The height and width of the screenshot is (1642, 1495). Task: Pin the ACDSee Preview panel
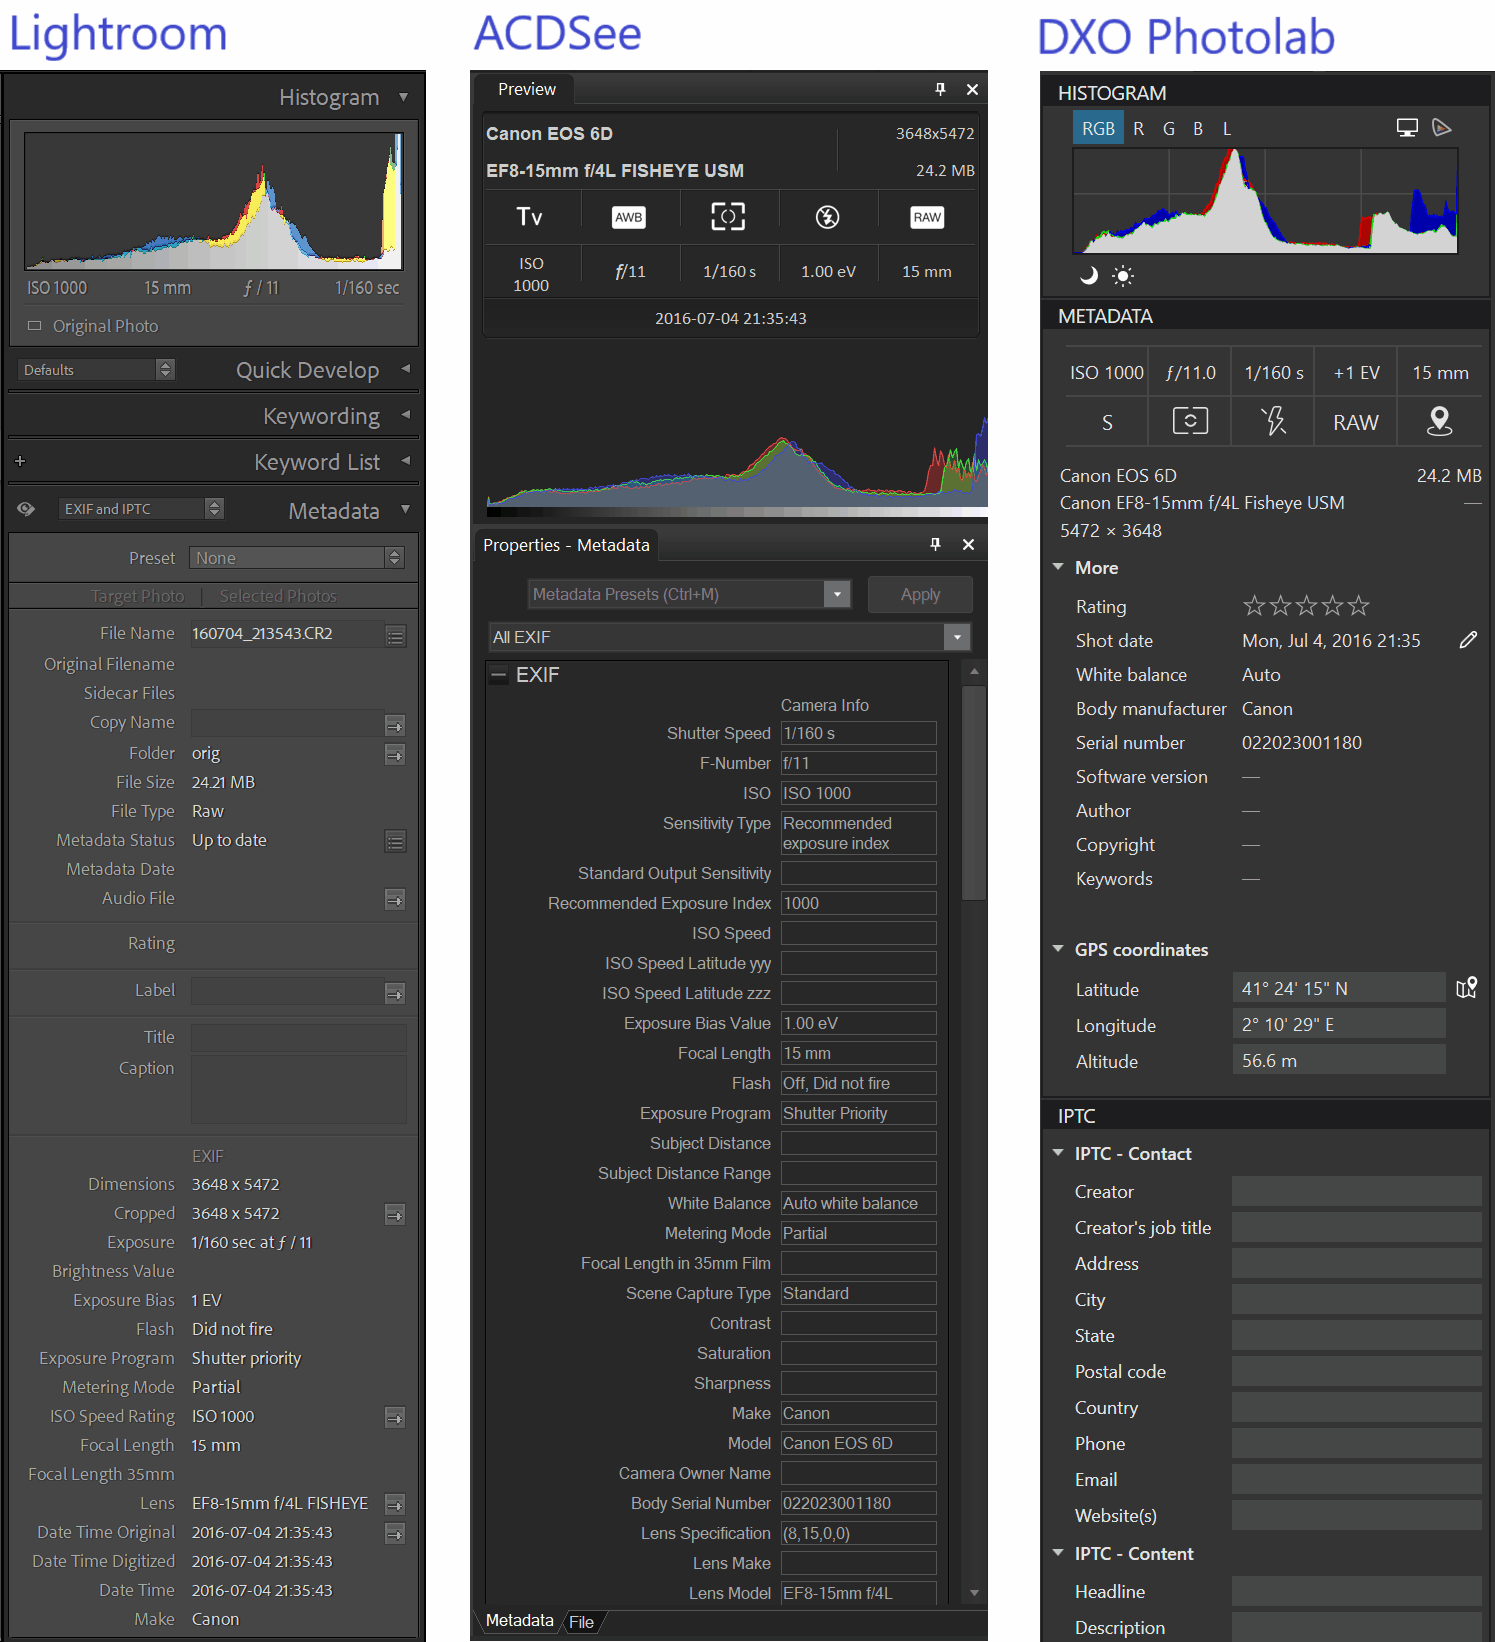[x=940, y=89]
